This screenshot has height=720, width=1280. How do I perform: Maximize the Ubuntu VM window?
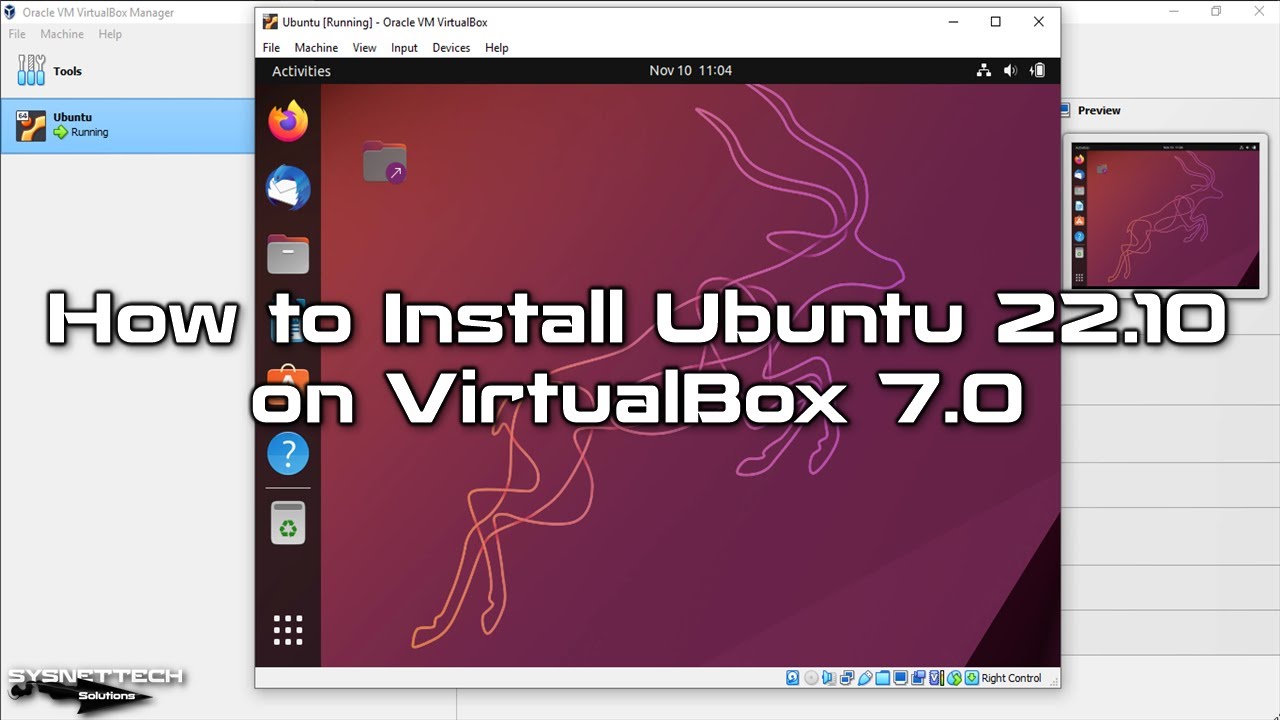tap(995, 22)
